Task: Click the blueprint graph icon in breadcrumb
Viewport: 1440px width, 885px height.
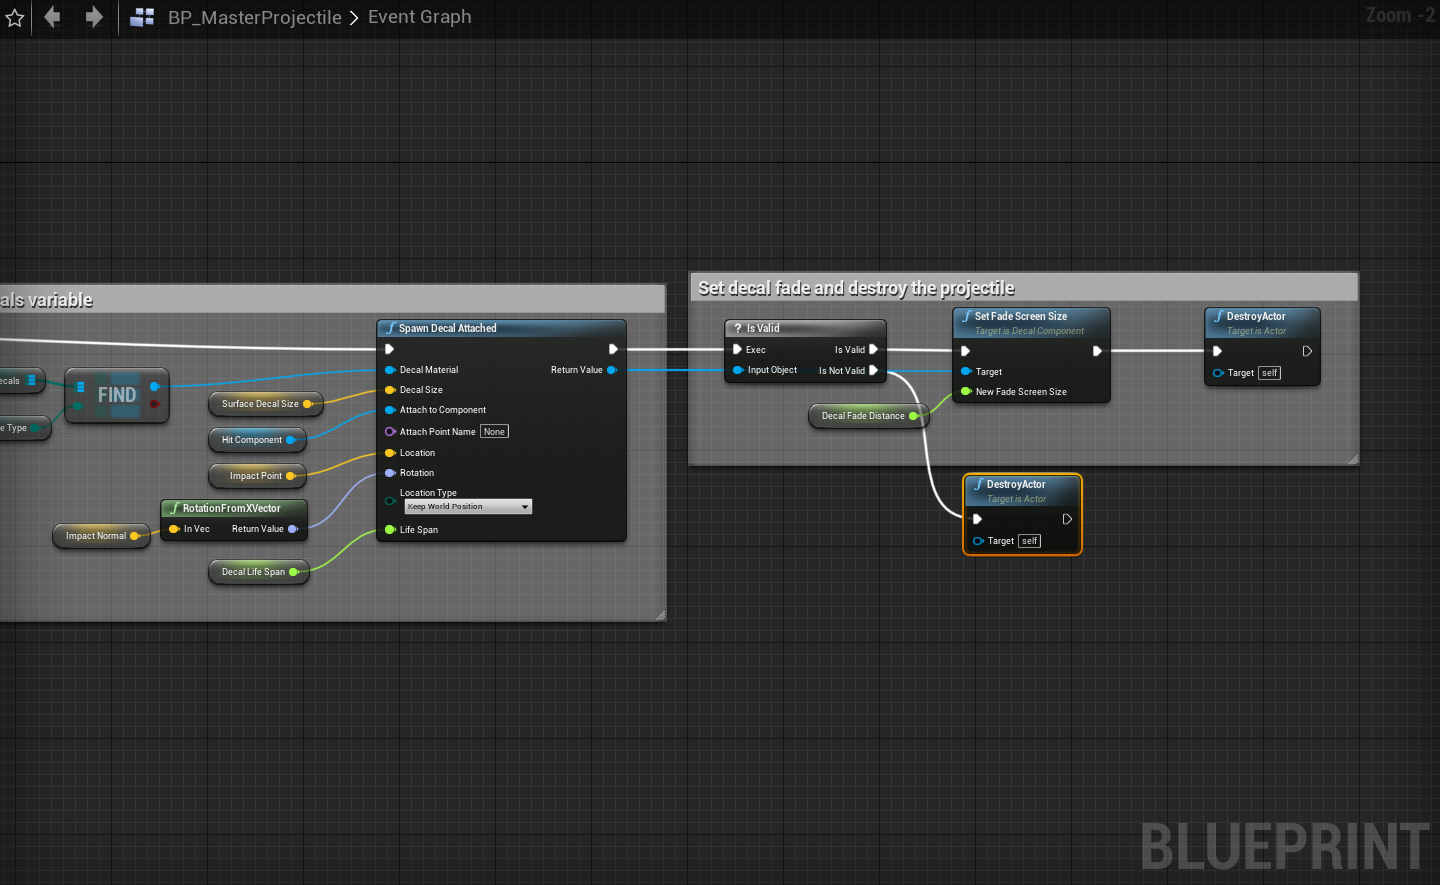Action: [142, 17]
